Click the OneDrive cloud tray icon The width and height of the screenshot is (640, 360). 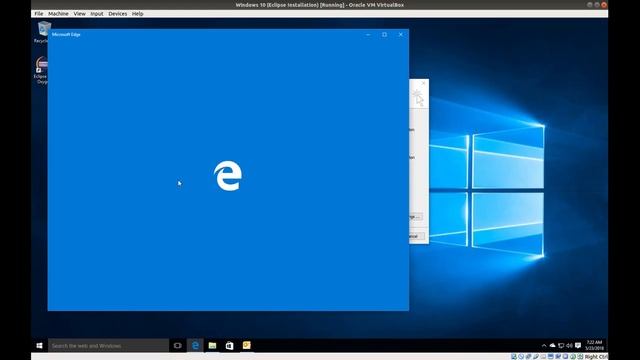pyautogui.click(x=553, y=345)
